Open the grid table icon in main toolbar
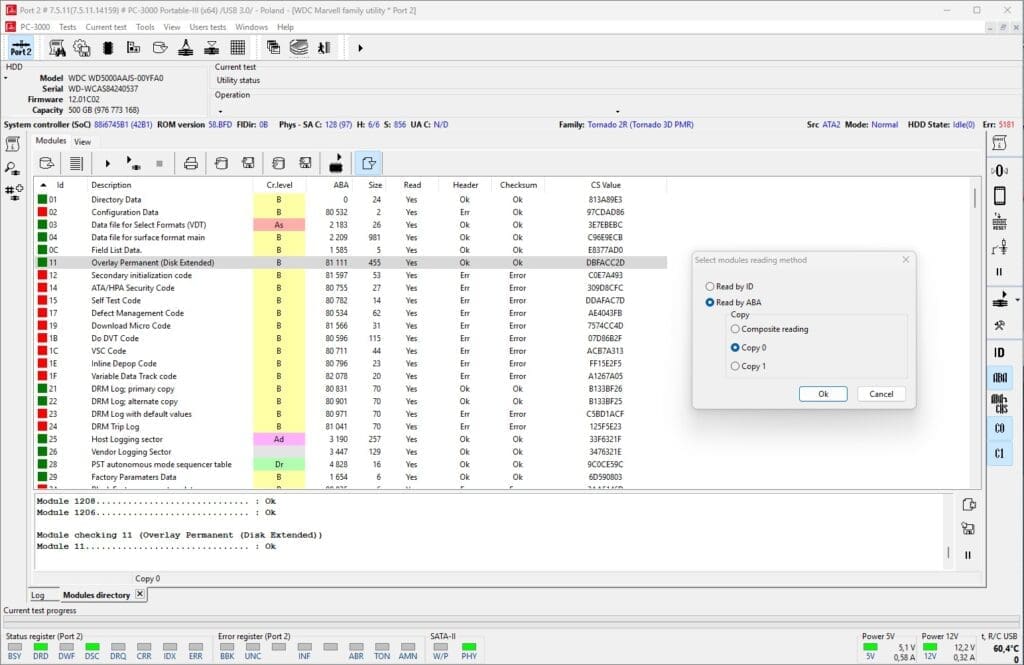Viewport: 1024px width, 665px height. 238,48
